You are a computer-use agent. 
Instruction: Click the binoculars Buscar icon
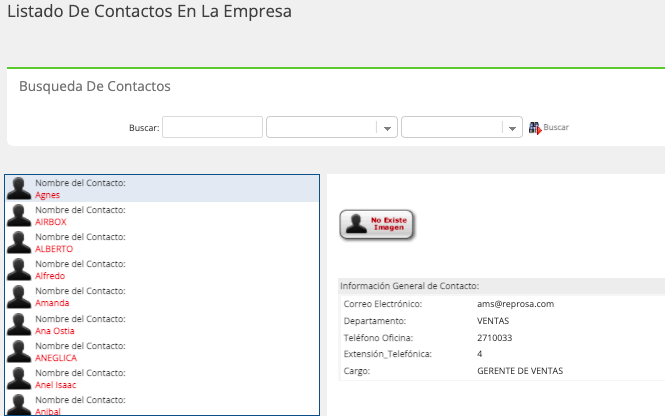535,128
